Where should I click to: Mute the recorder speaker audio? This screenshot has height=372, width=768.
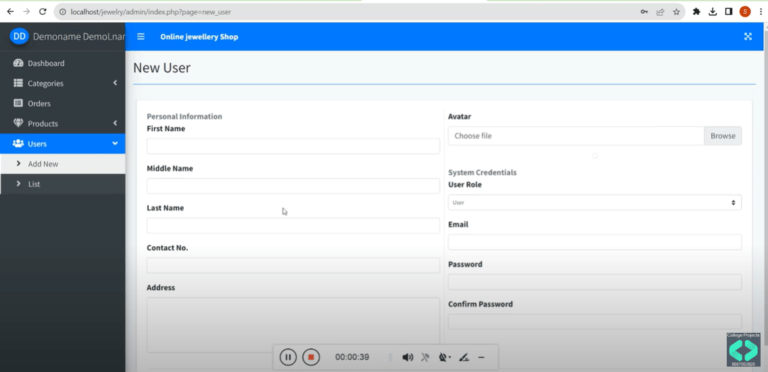408,357
